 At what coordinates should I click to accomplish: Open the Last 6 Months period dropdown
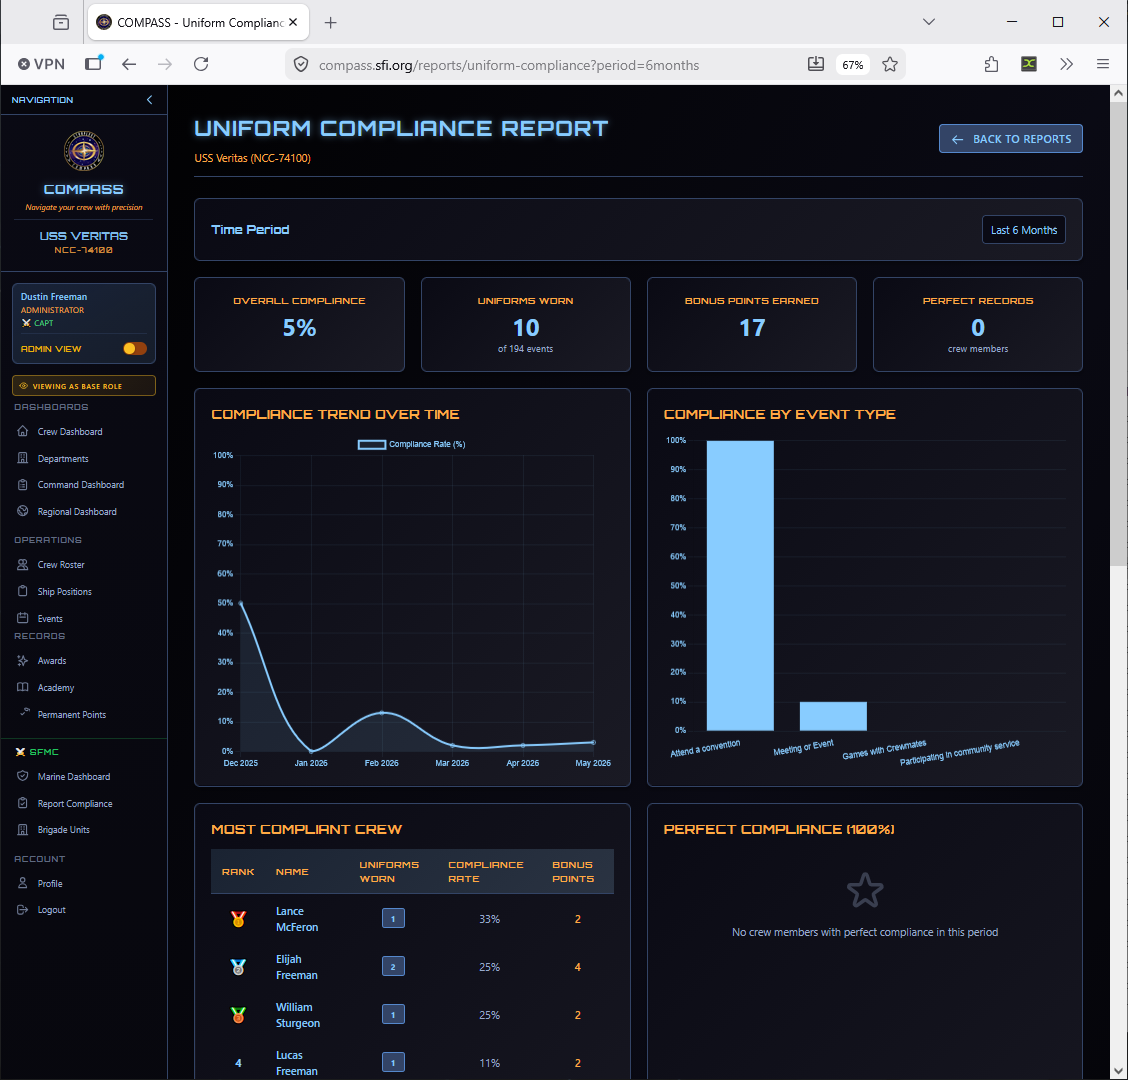tap(1023, 230)
